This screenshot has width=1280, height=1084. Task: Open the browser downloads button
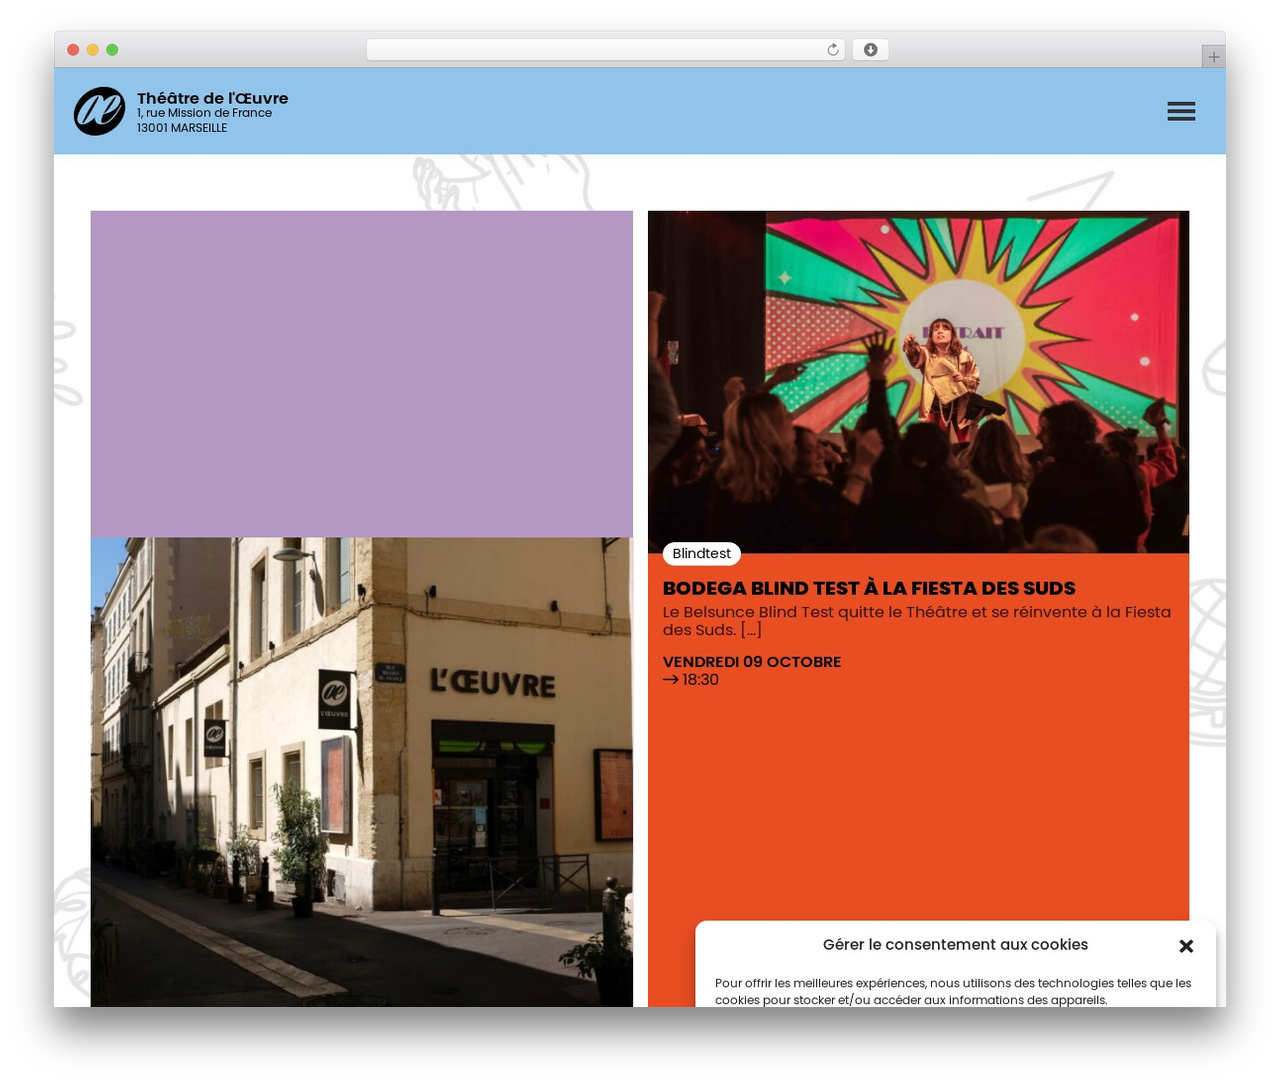point(870,50)
